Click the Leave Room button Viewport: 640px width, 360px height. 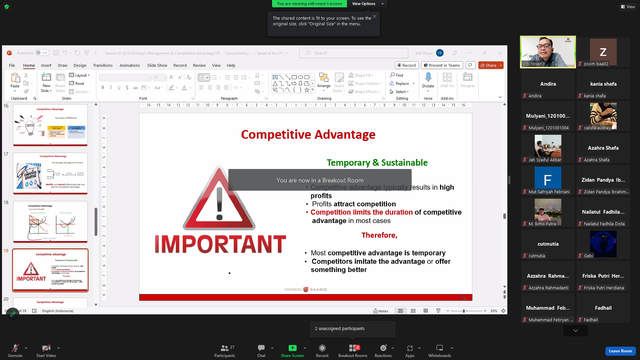[x=620, y=351]
